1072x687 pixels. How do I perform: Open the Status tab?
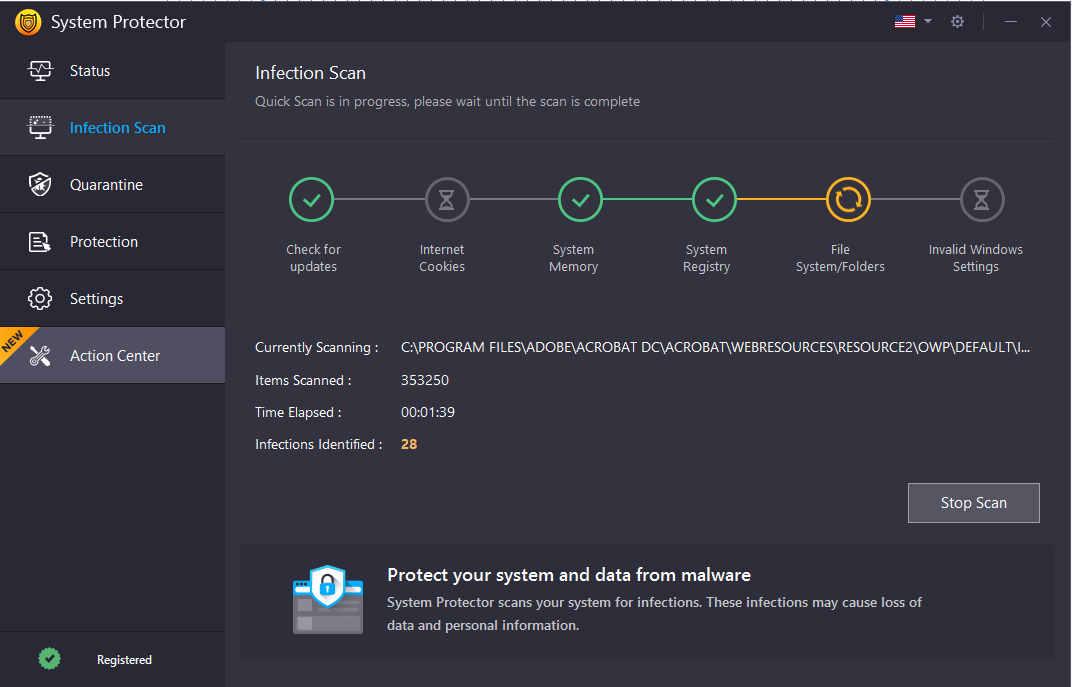(x=90, y=71)
